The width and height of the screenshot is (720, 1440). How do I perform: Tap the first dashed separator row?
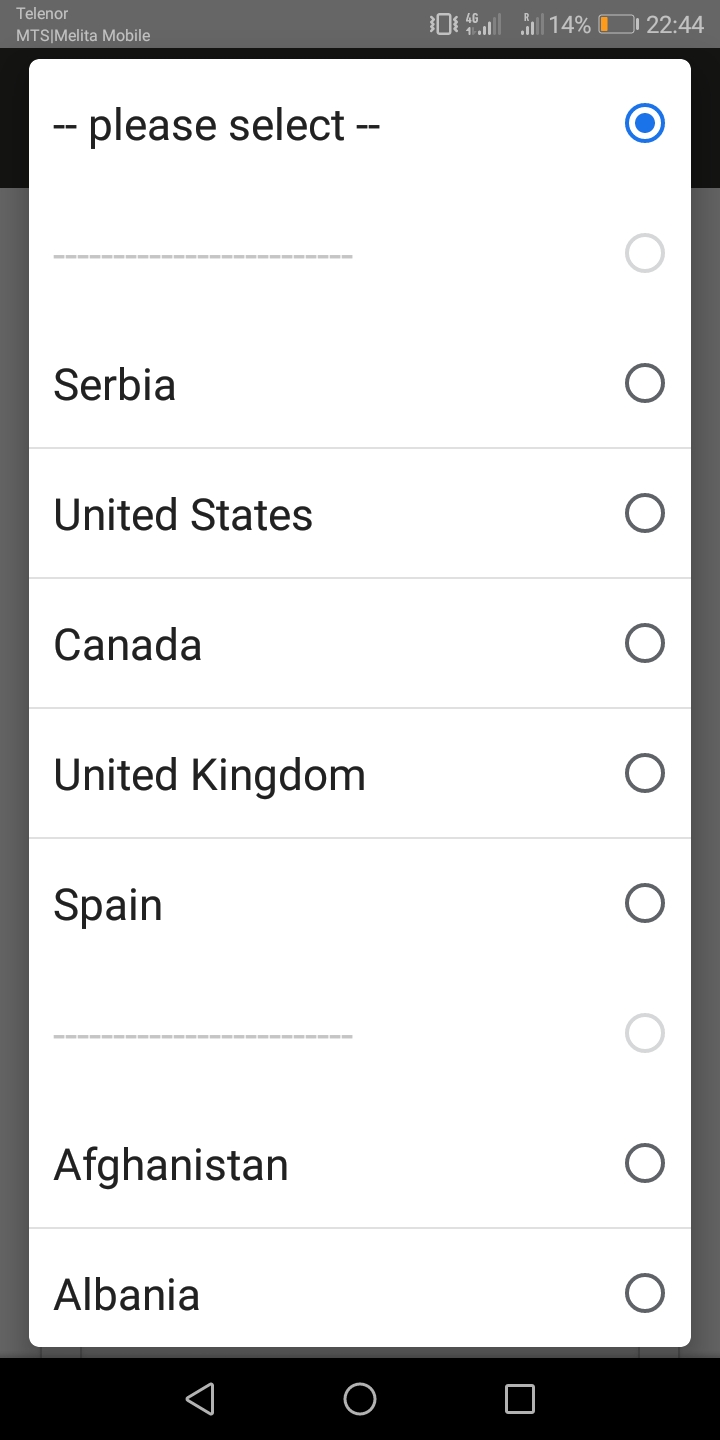pyautogui.click(x=360, y=254)
